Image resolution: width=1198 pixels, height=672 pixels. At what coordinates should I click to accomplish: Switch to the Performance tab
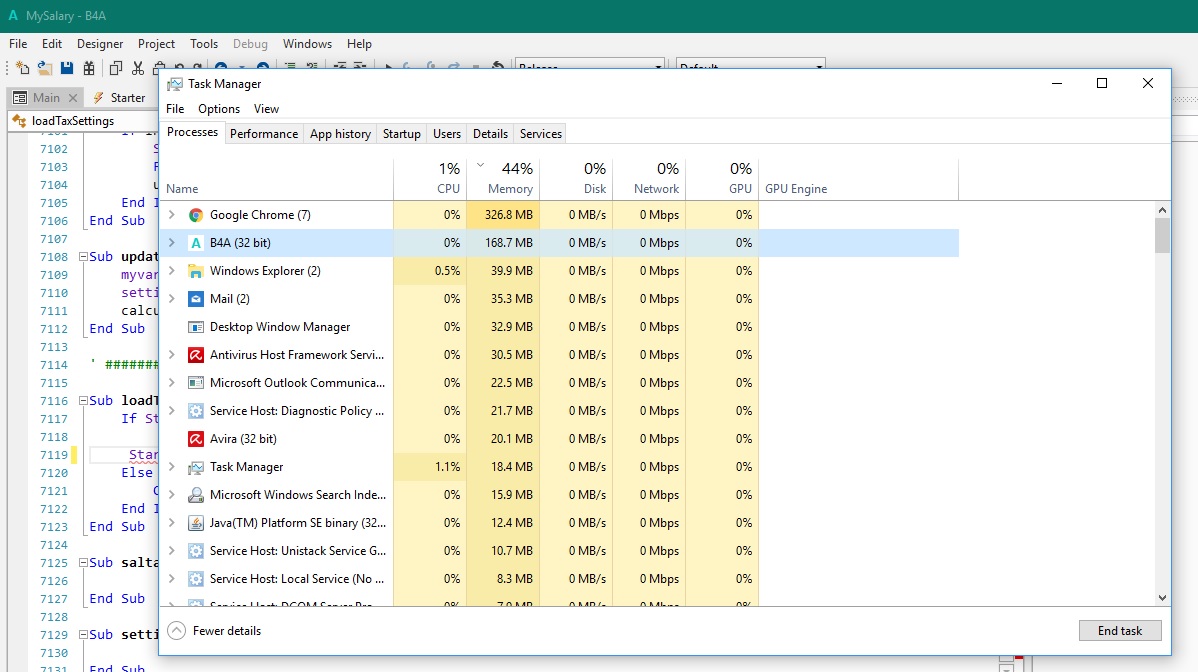pos(264,134)
